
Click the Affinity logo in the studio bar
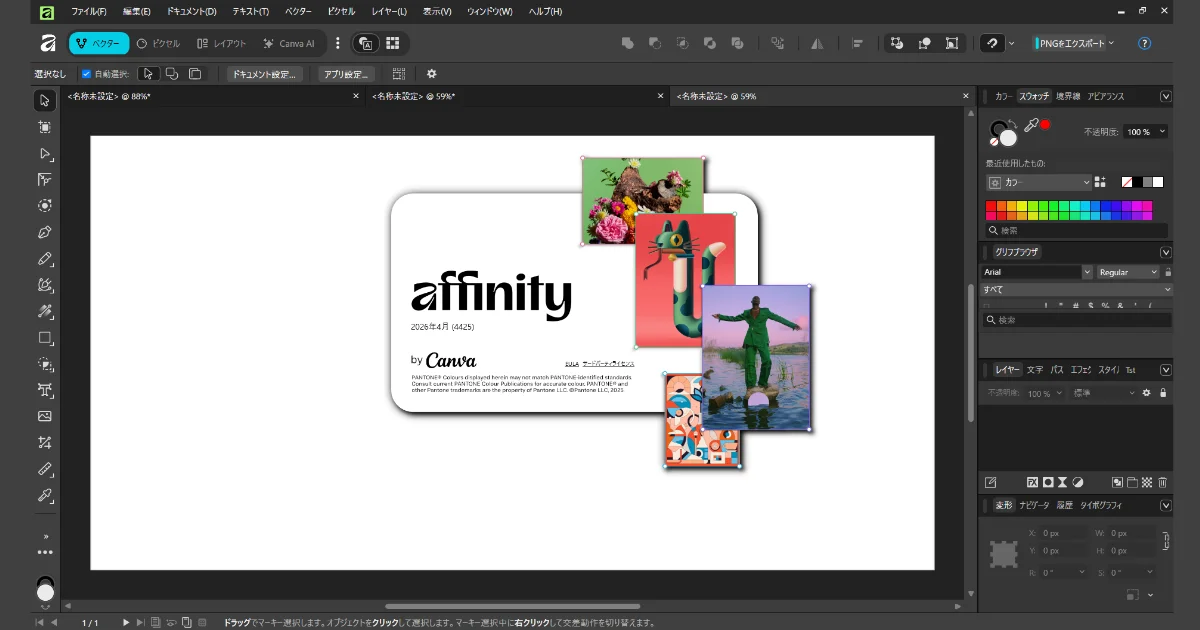(47, 43)
